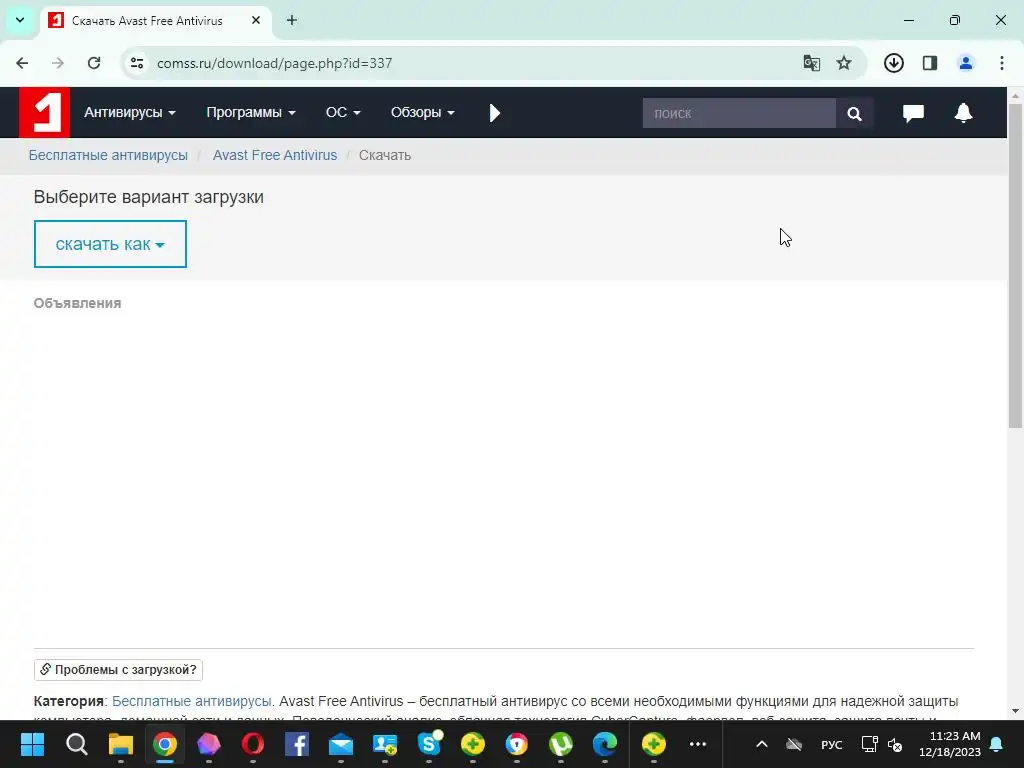Viewport: 1024px width, 768px height.
Task: Click the white play arrow in navbar
Action: click(494, 113)
